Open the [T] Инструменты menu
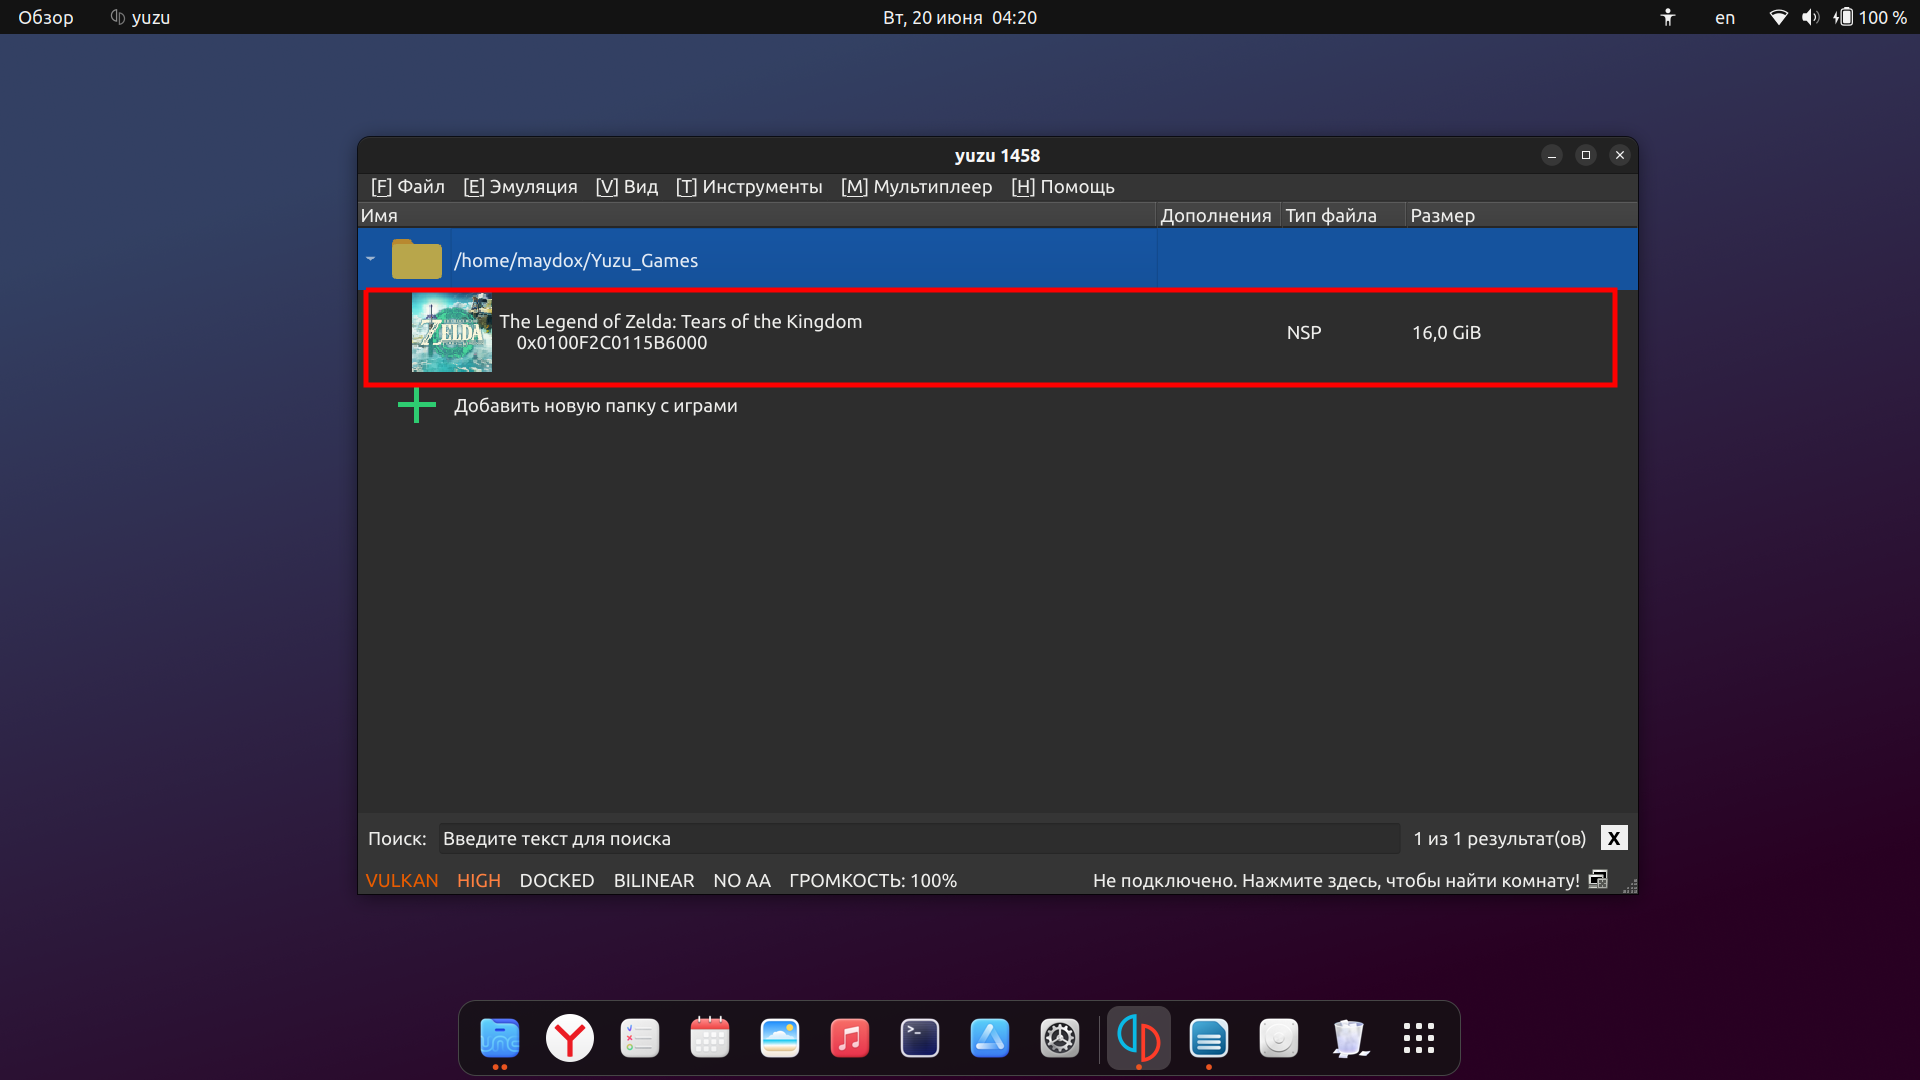Viewport: 1920px width, 1080px height. coord(749,187)
